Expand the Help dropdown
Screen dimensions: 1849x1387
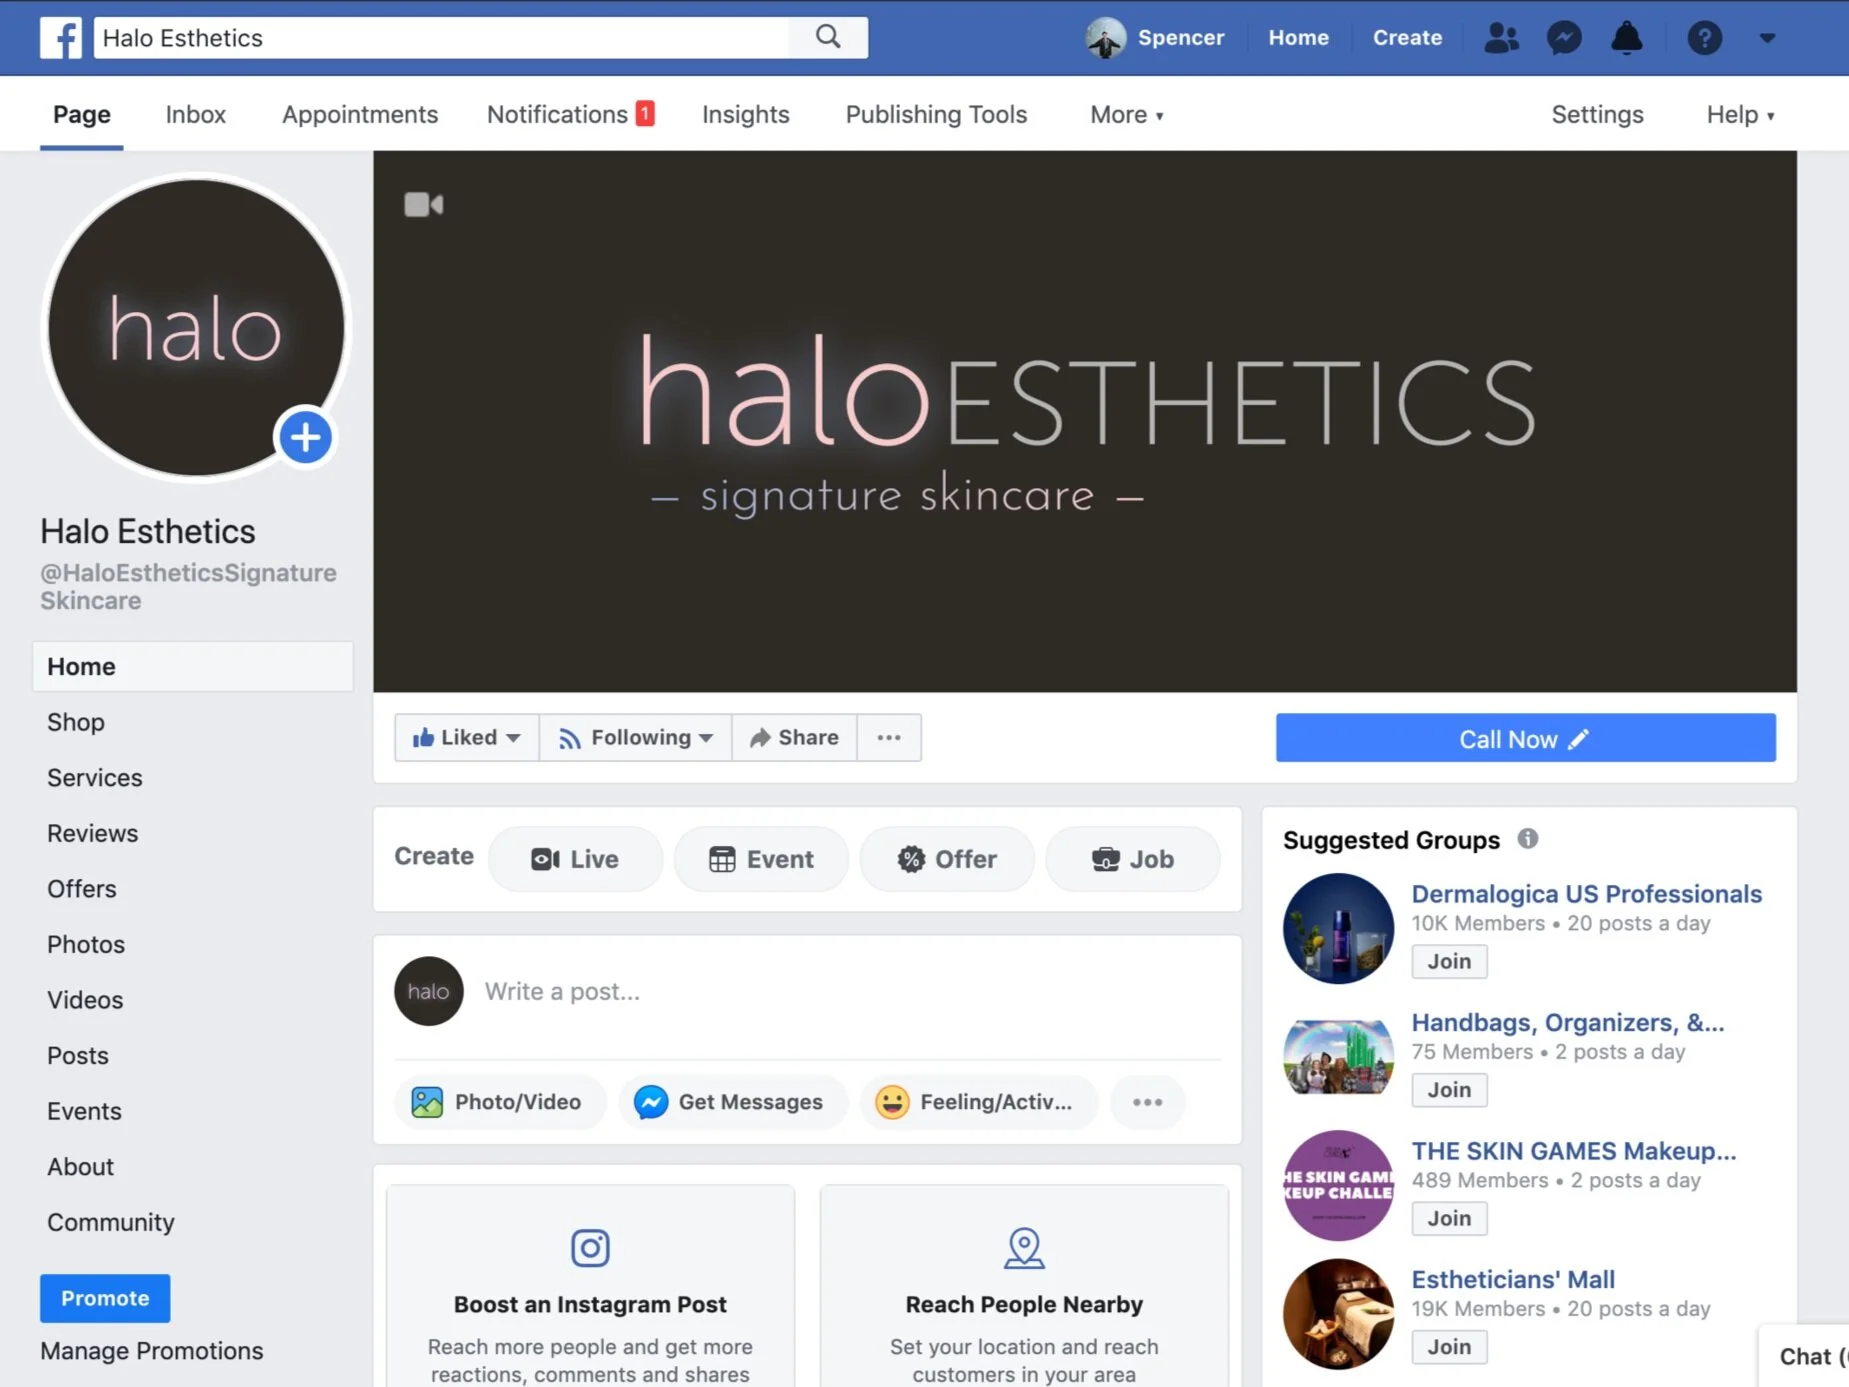click(1740, 115)
